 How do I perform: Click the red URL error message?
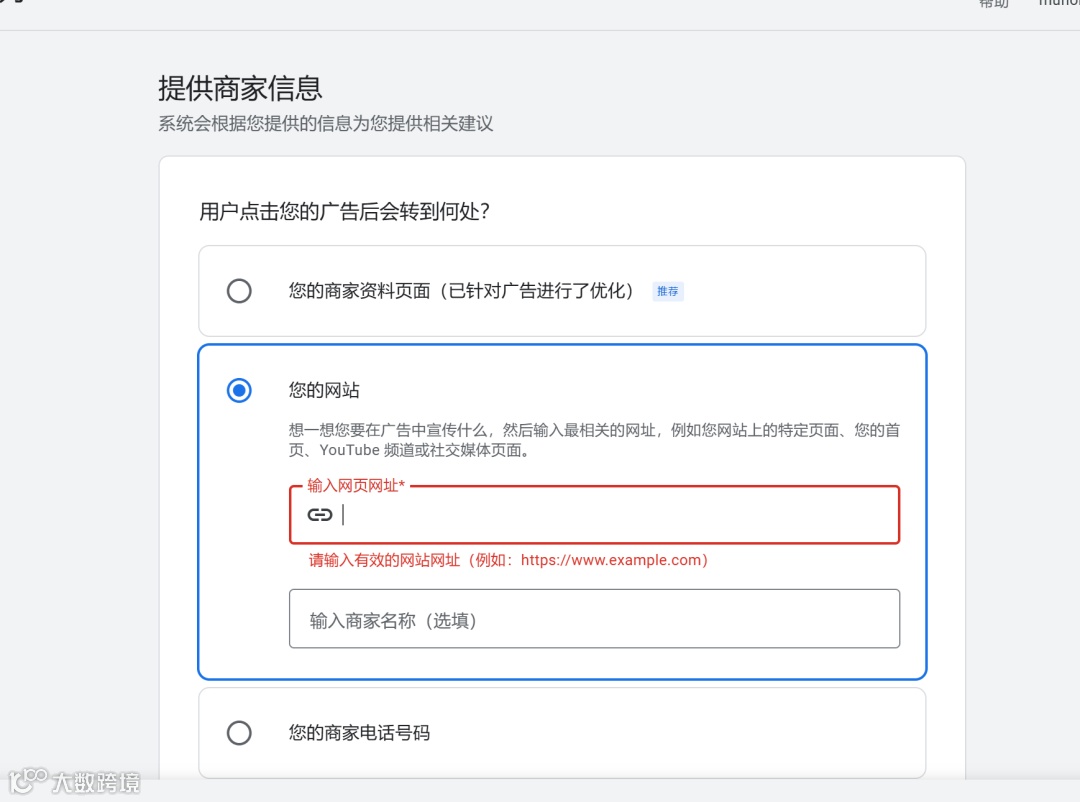point(508,560)
